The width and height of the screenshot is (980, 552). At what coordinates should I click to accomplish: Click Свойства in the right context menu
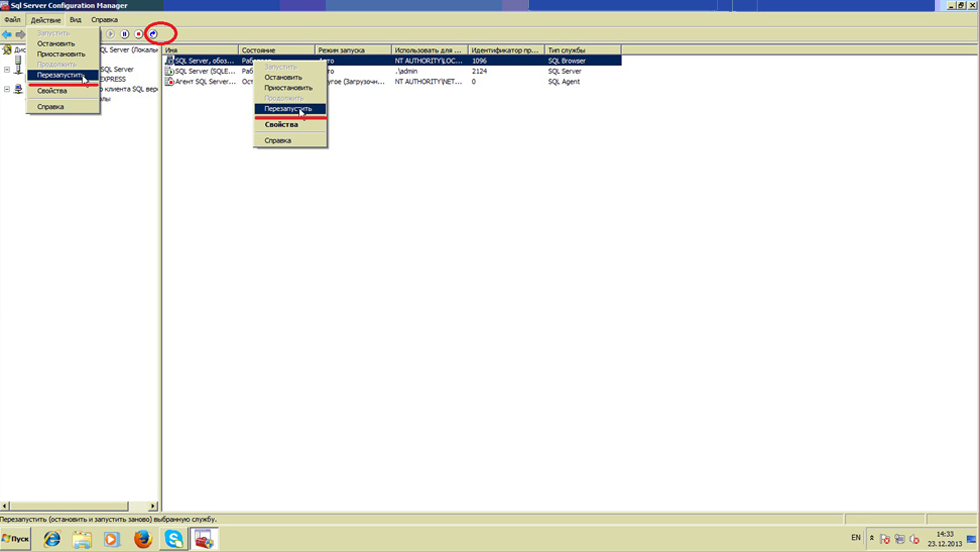281,125
